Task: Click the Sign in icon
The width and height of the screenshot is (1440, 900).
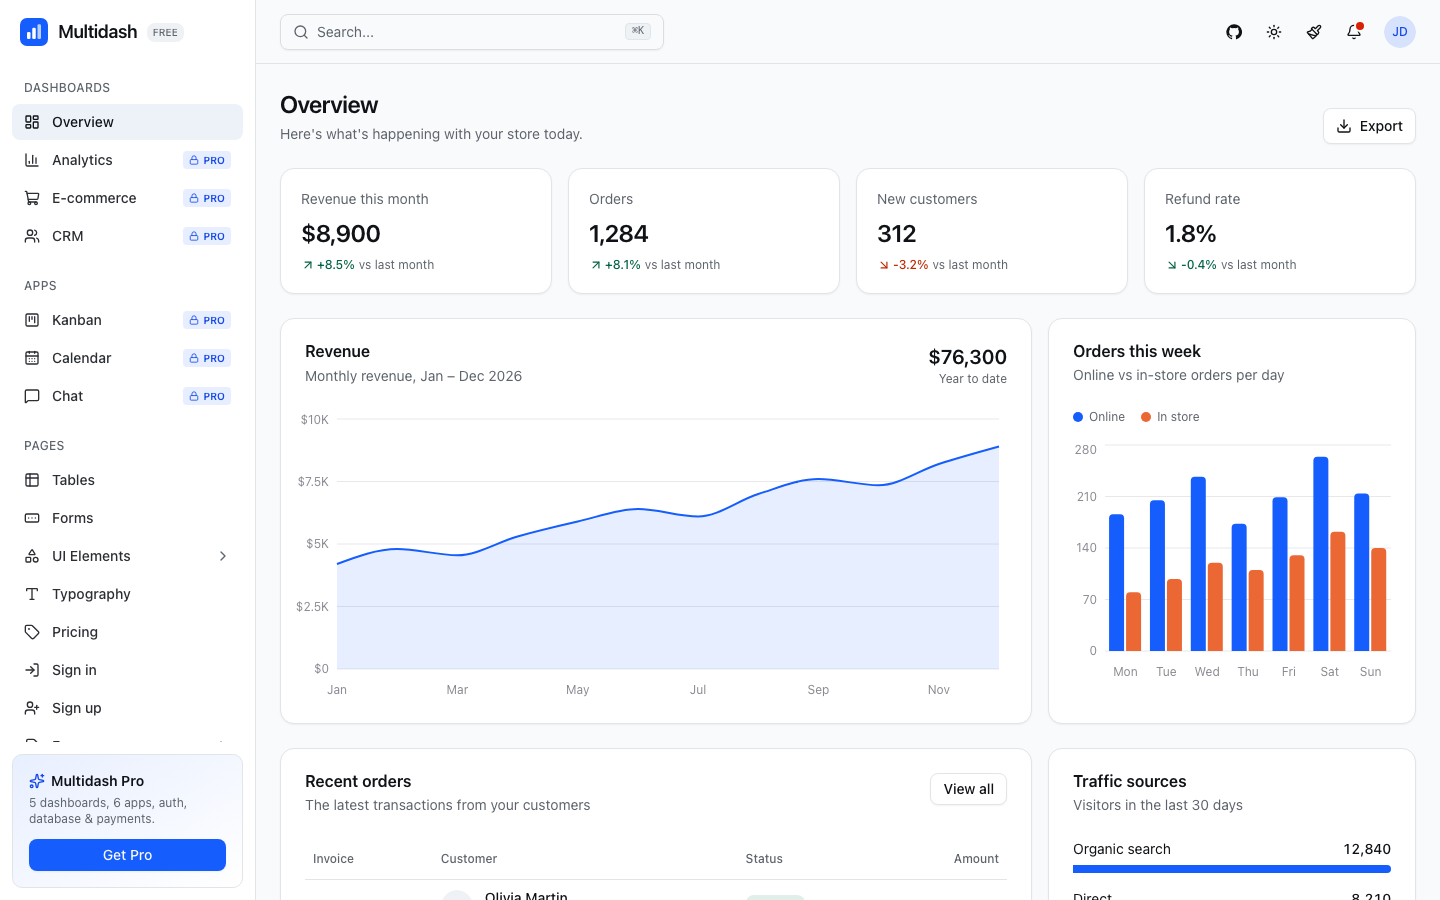Action: [x=32, y=670]
